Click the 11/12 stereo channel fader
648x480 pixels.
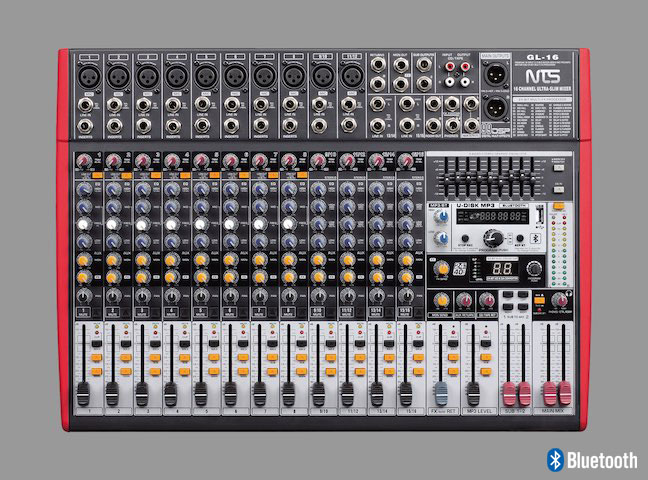click(347, 394)
